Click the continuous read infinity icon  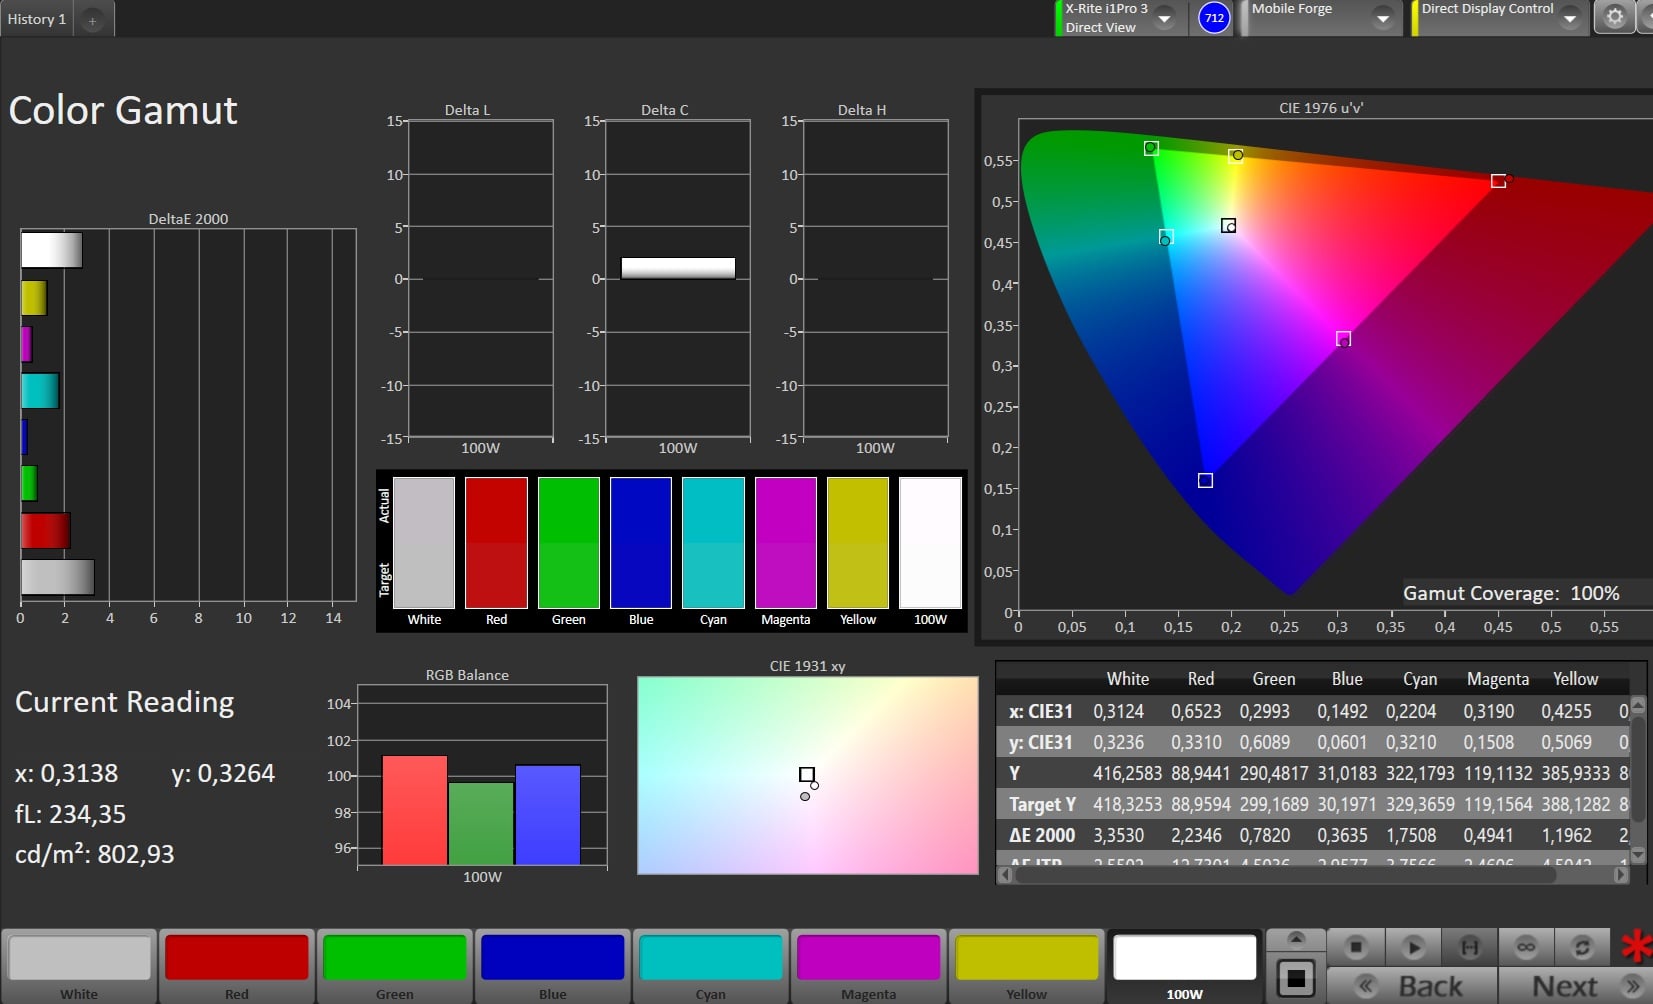pyautogui.click(x=1525, y=946)
